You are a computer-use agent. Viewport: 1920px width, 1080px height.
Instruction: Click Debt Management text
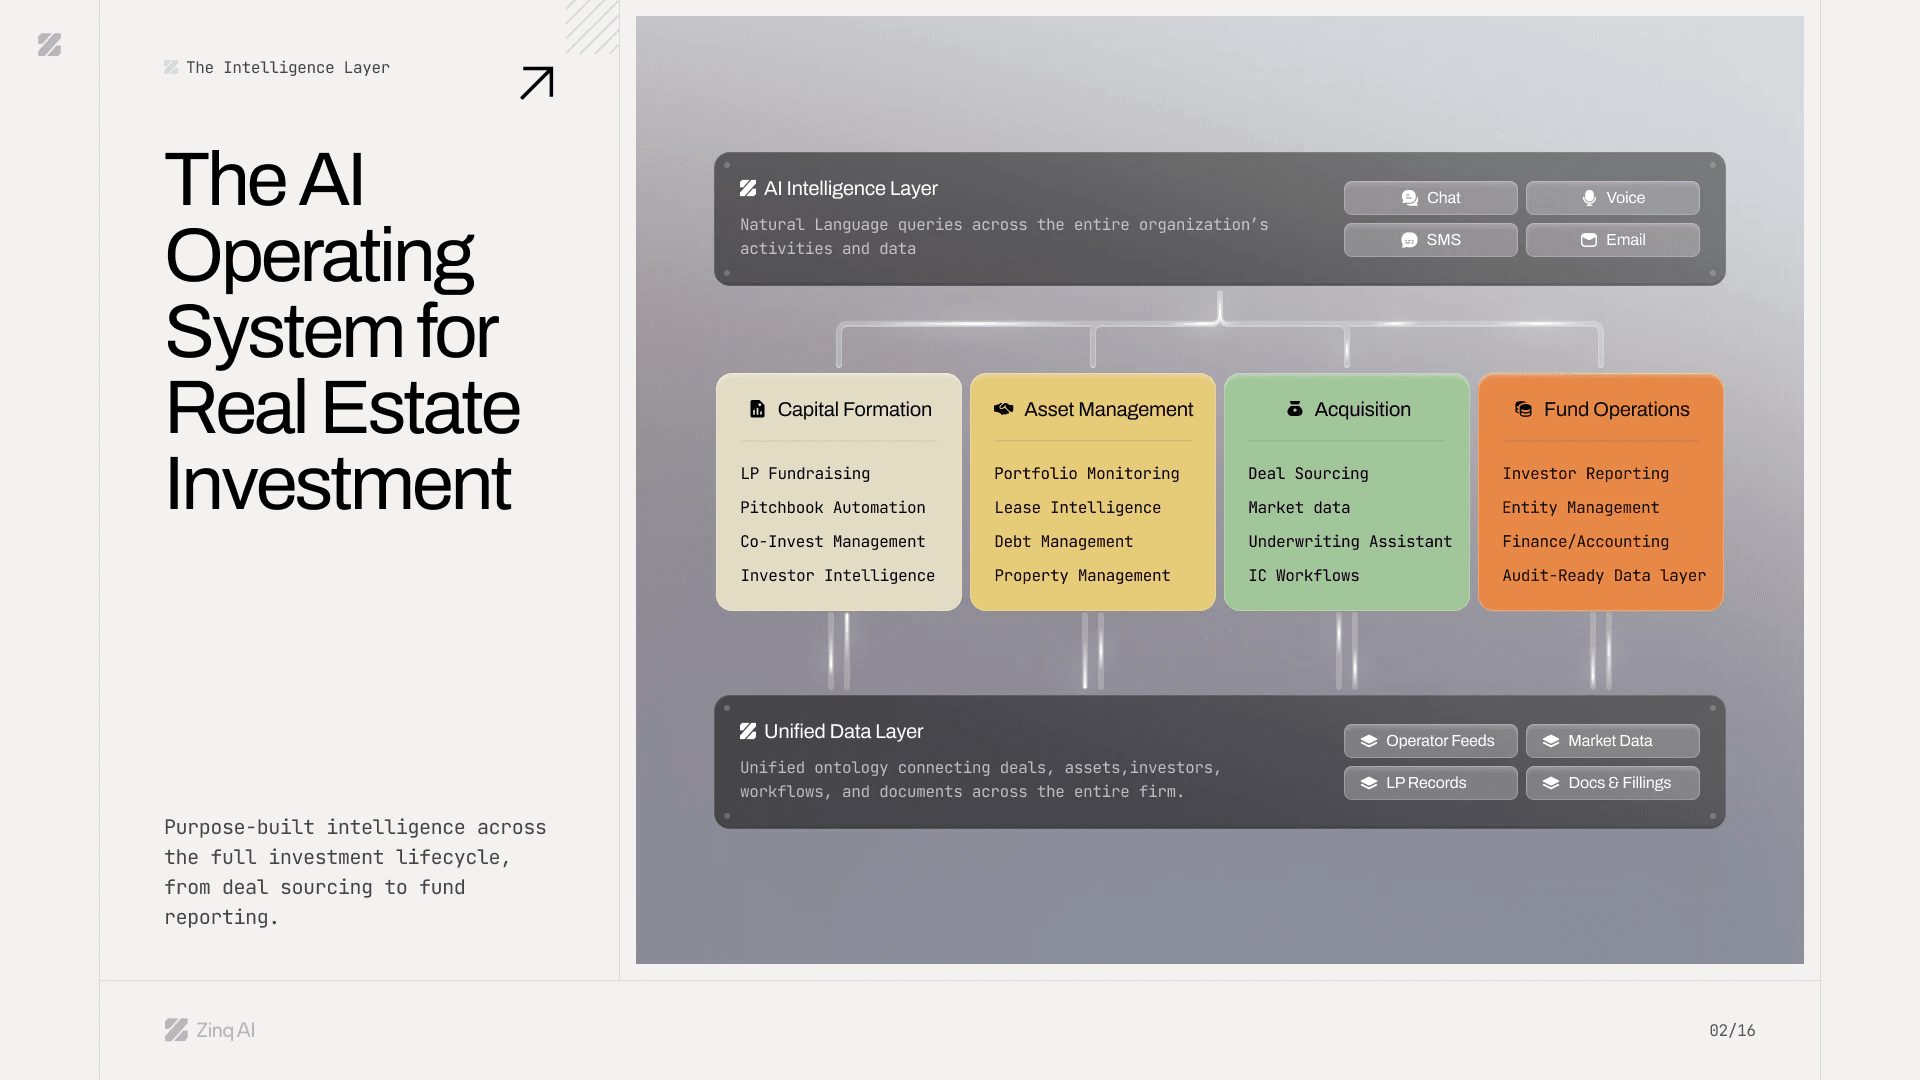click(x=1064, y=542)
